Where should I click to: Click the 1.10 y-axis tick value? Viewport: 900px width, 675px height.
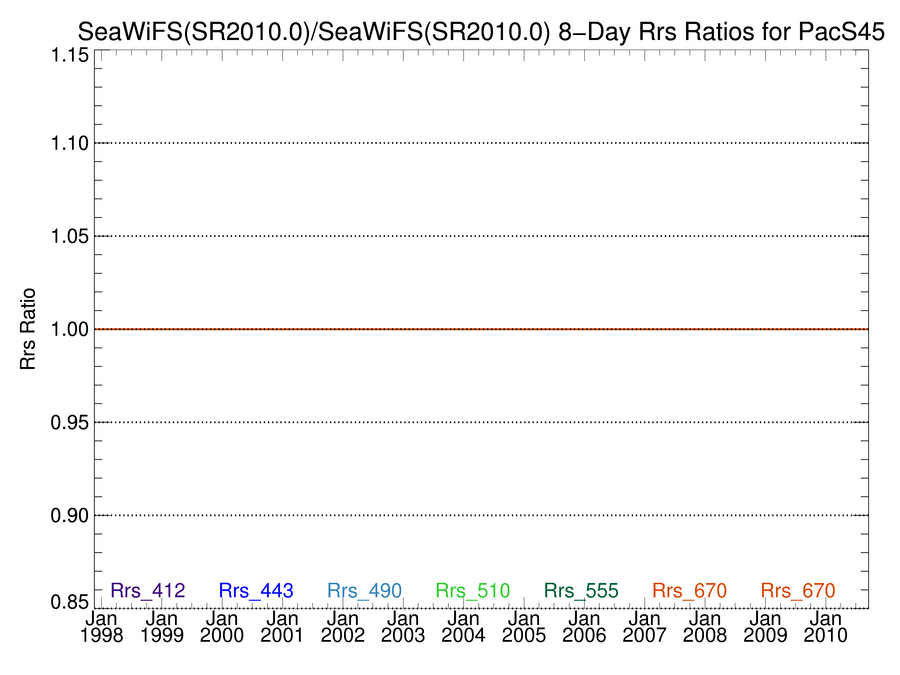pos(69,143)
